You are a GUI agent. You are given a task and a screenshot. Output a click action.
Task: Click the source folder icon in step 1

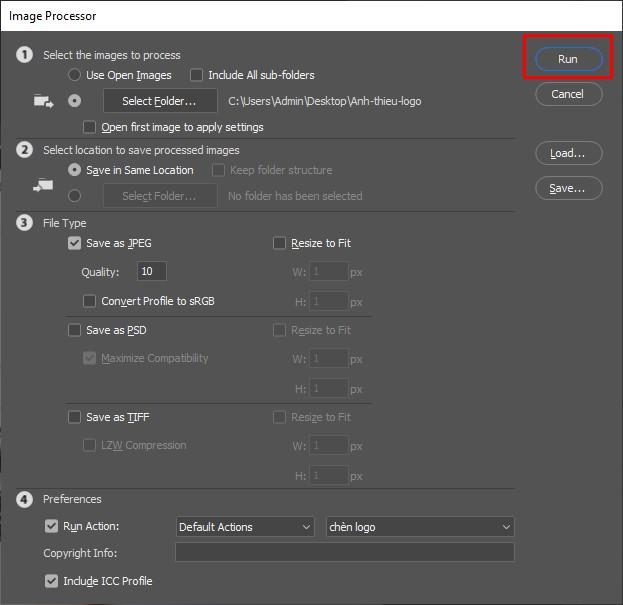pyautogui.click(x=43, y=101)
